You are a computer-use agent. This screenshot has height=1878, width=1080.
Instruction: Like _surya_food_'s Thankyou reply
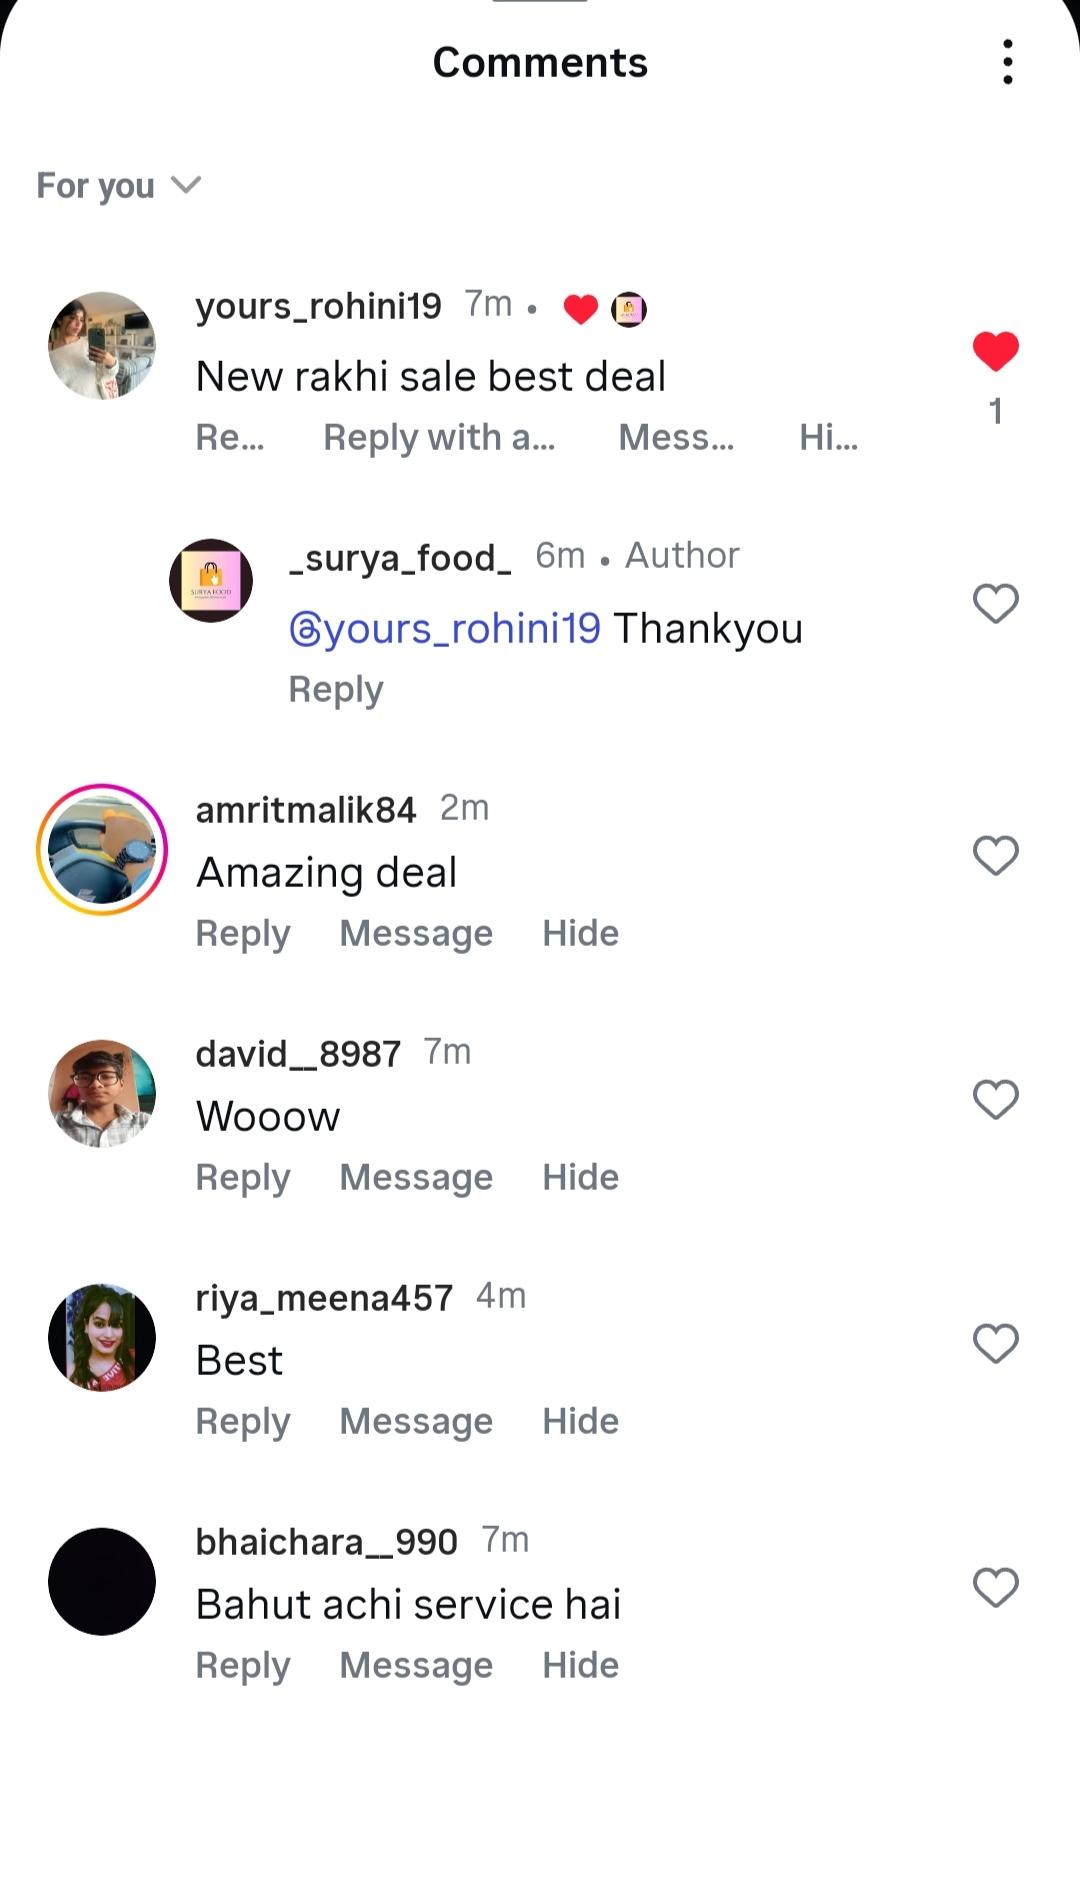995,603
